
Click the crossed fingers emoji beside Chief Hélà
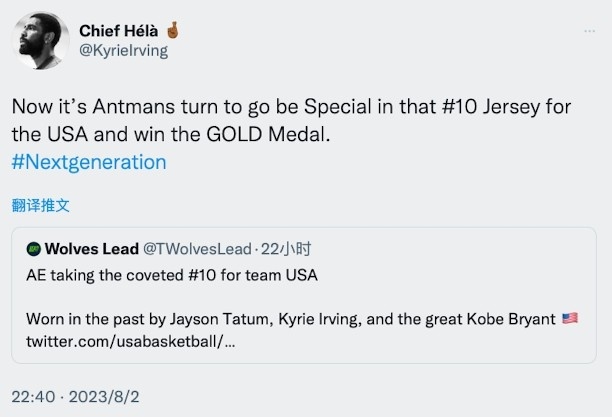[x=172, y=30]
